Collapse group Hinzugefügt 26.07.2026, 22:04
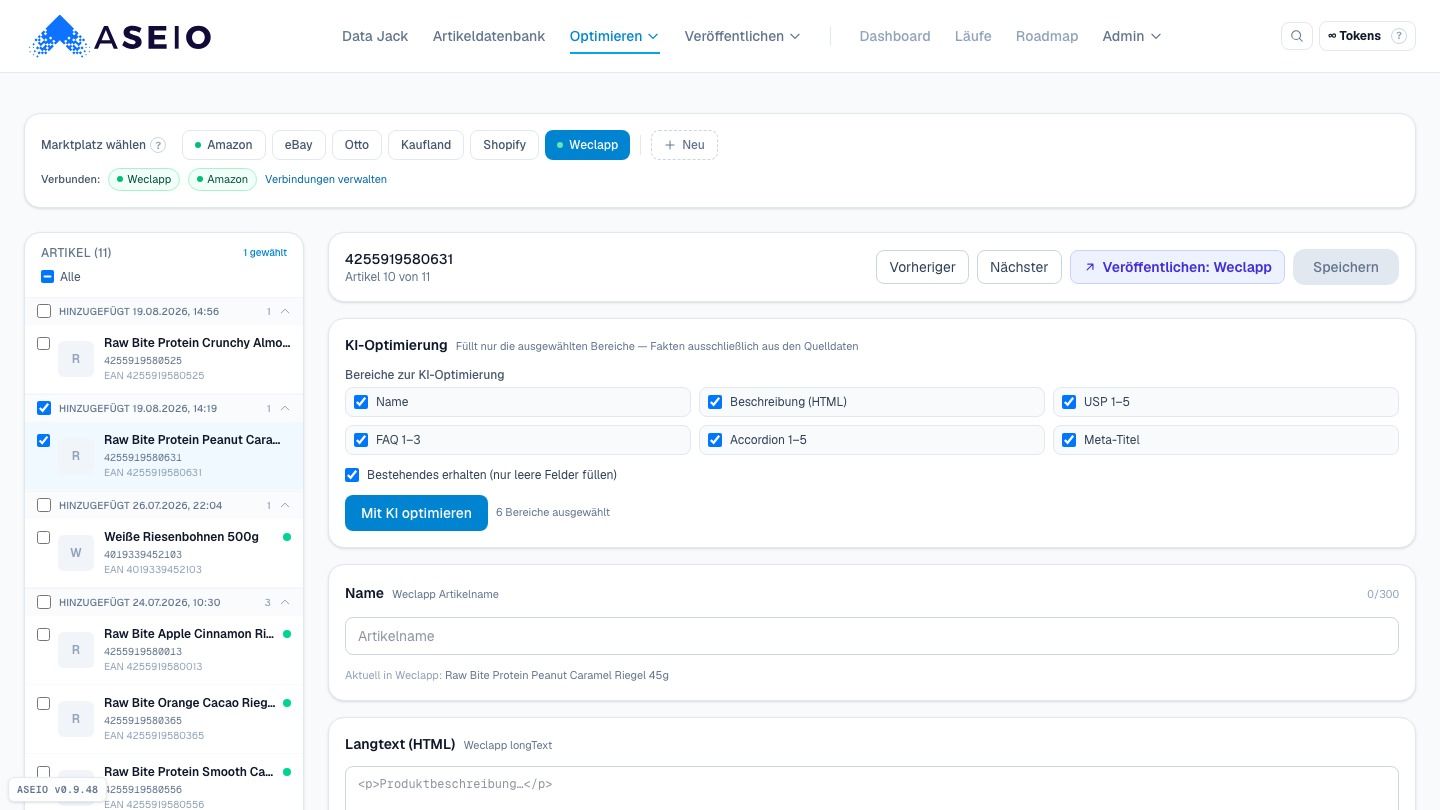The width and height of the screenshot is (1440, 810). [285, 505]
